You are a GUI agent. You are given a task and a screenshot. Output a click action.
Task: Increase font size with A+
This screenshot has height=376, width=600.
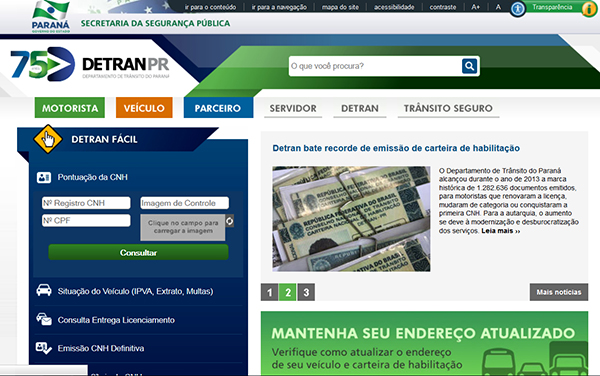pos(475,7)
